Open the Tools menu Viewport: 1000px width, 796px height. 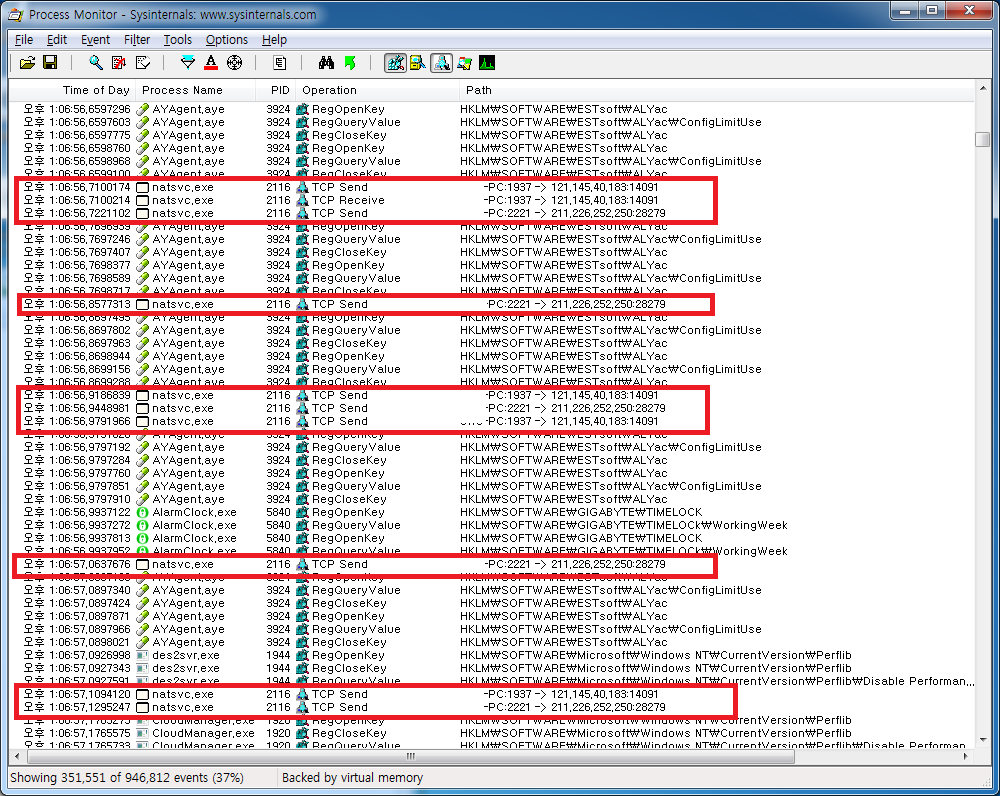pos(177,40)
